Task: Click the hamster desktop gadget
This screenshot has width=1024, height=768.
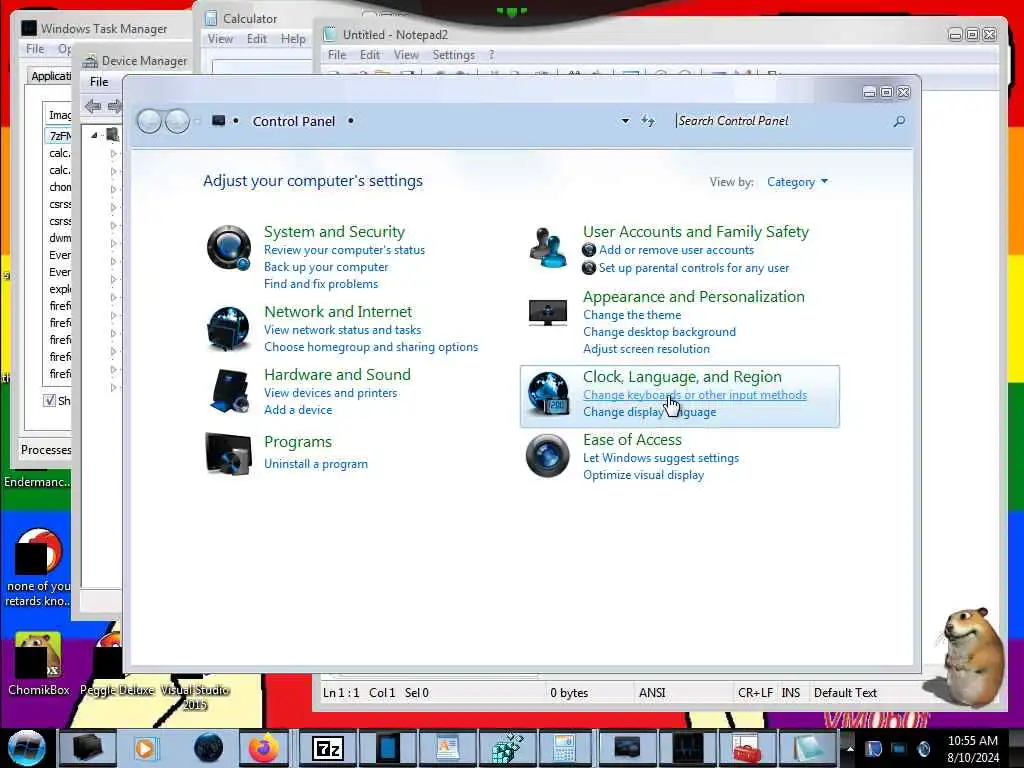Action: click(969, 657)
